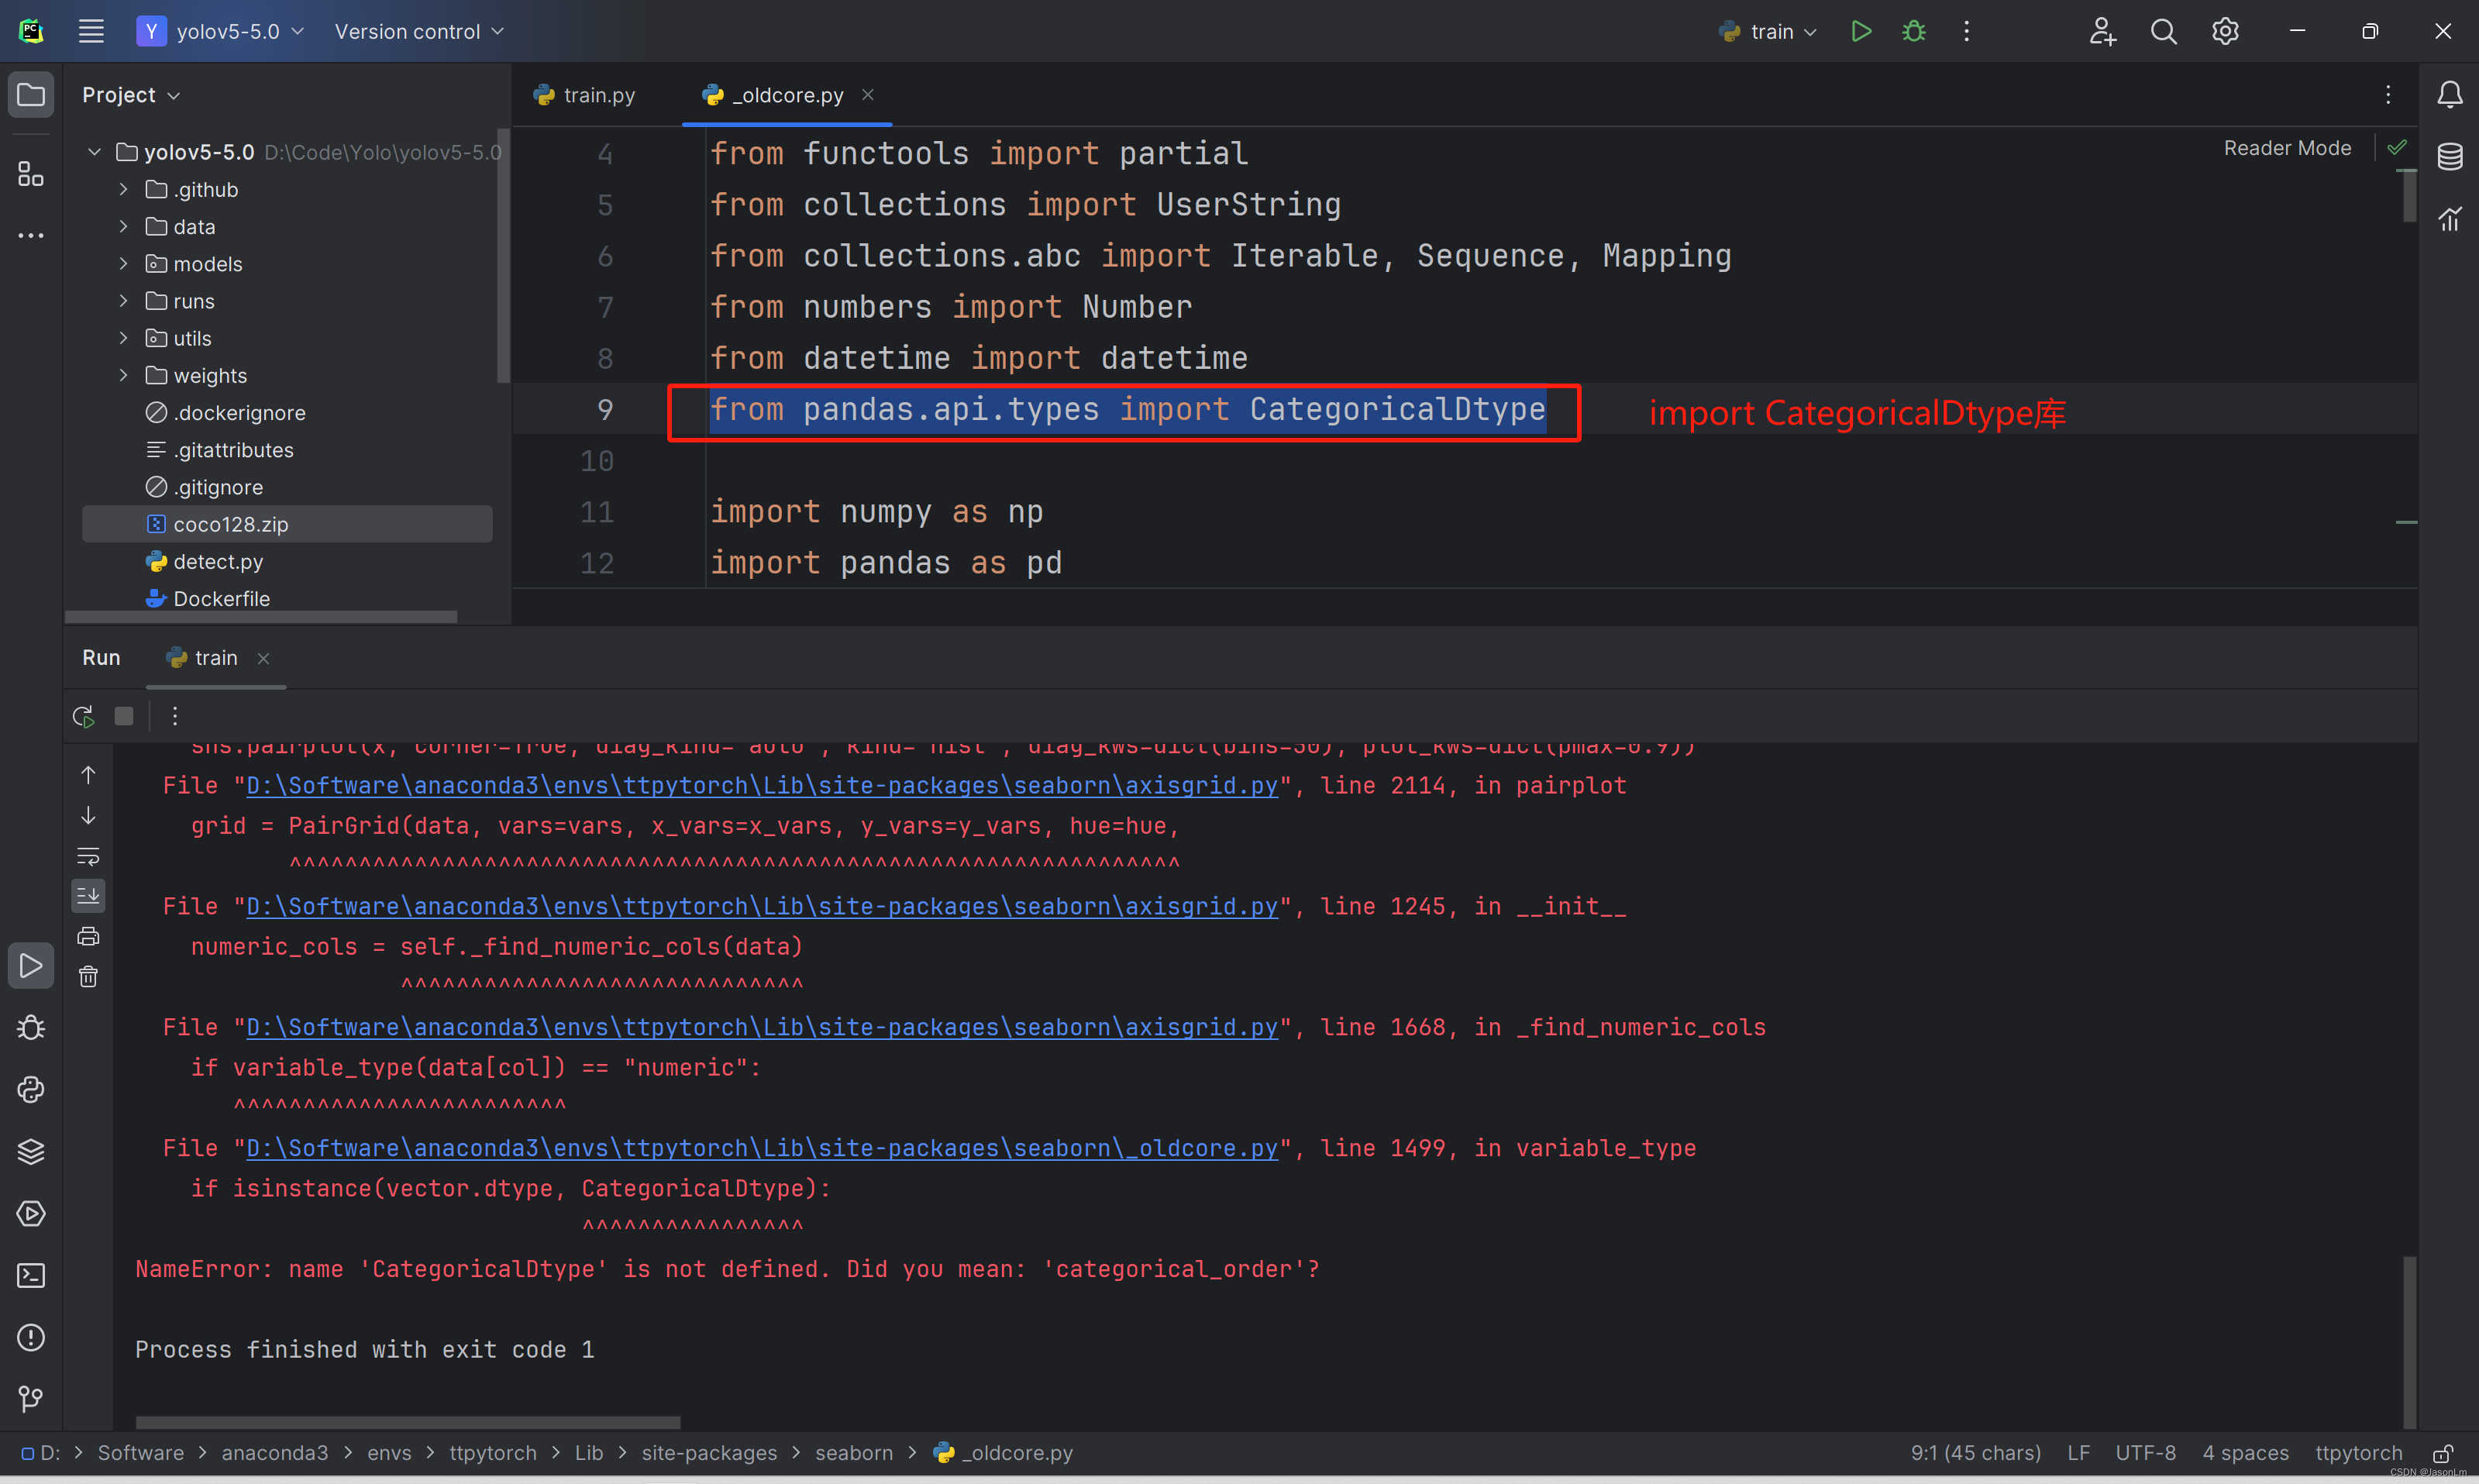Image resolution: width=2479 pixels, height=1484 pixels.
Task: Close the train run tab
Action: coord(263,658)
